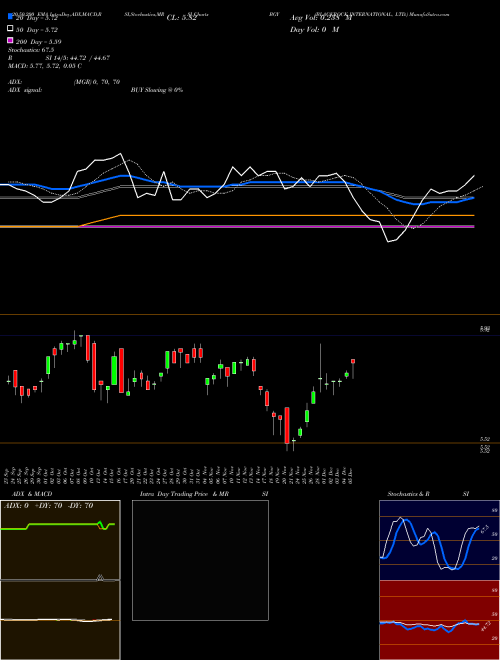Viewport: 500px width, 660px height.
Task: Click the 'BUY Slowing @ 0%' signal text
Action: pyautogui.click(x=157, y=90)
